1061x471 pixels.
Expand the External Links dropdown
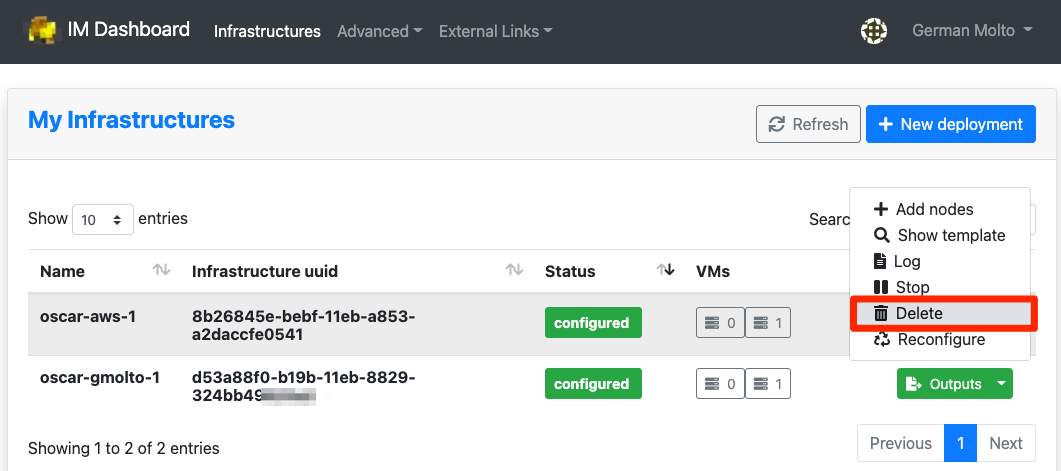click(495, 31)
